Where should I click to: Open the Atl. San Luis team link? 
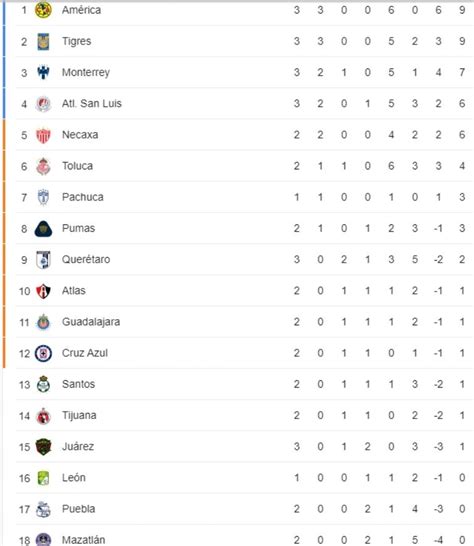[x=92, y=103]
